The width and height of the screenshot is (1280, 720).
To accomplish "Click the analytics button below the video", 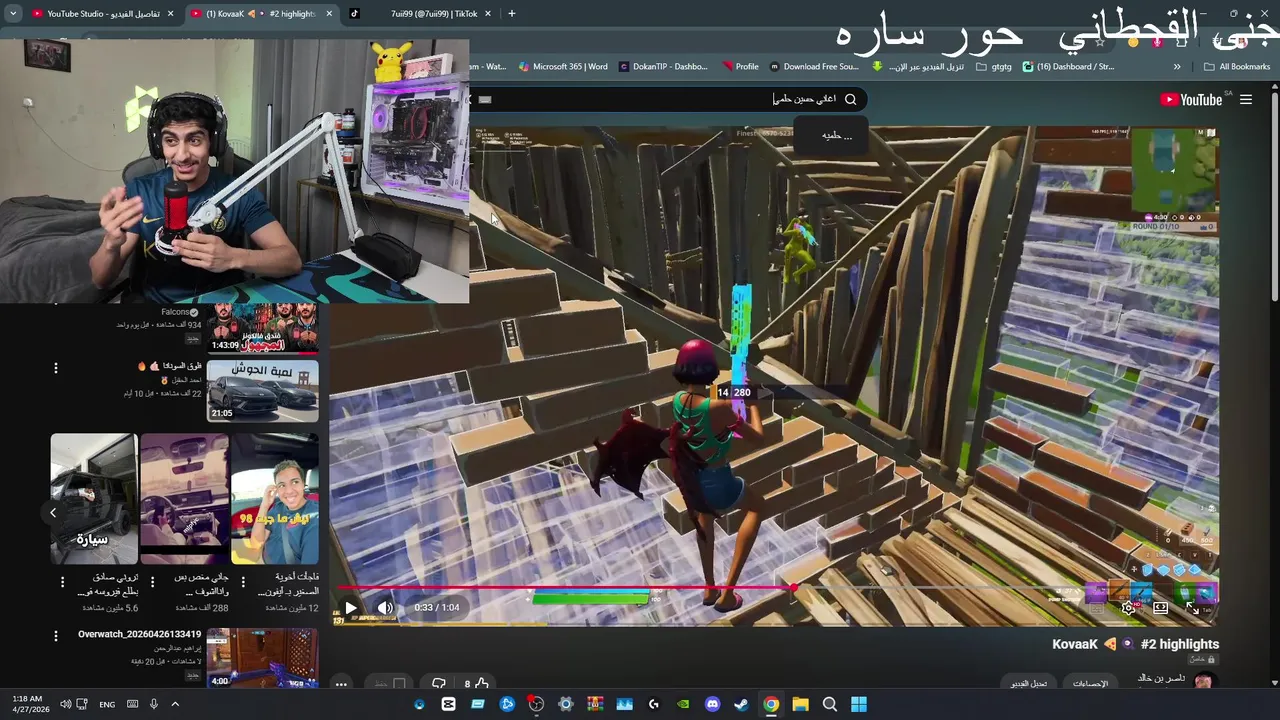I will [x=1091, y=684].
